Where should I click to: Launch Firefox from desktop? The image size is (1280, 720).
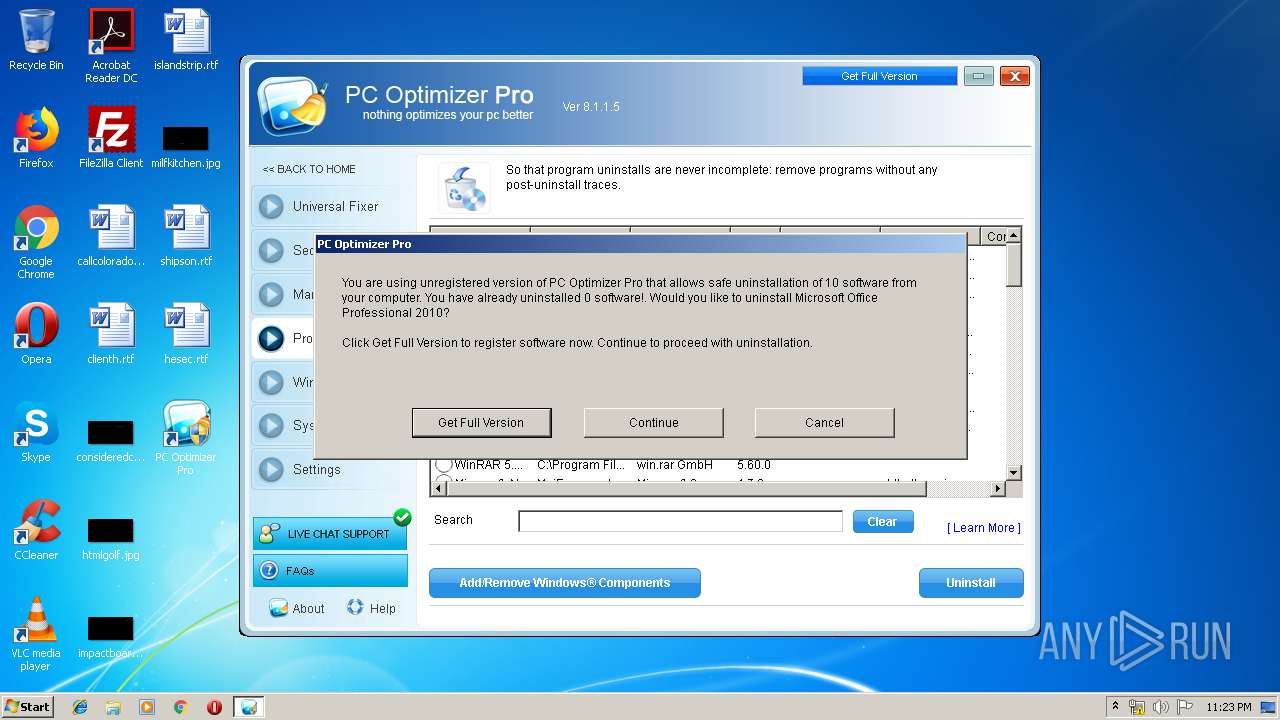pyautogui.click(x=36, y=138)
